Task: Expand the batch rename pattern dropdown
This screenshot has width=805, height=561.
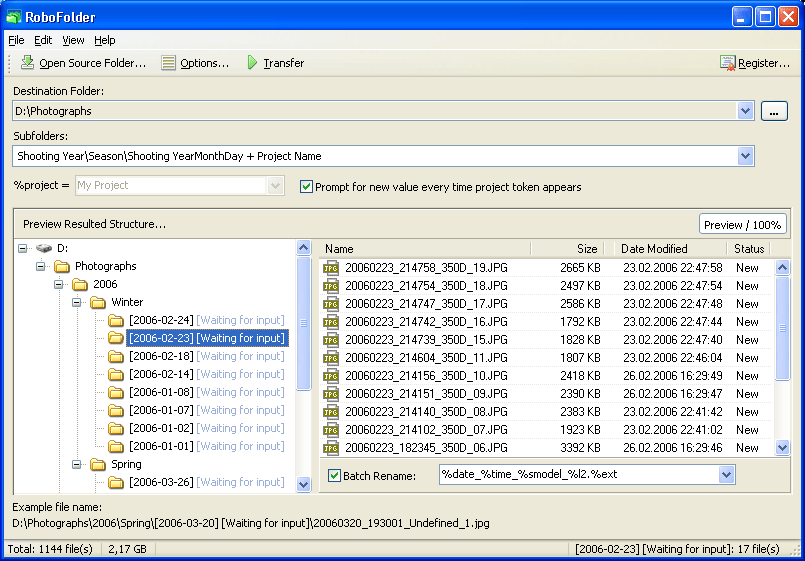Action: click(x=726, y=474)
